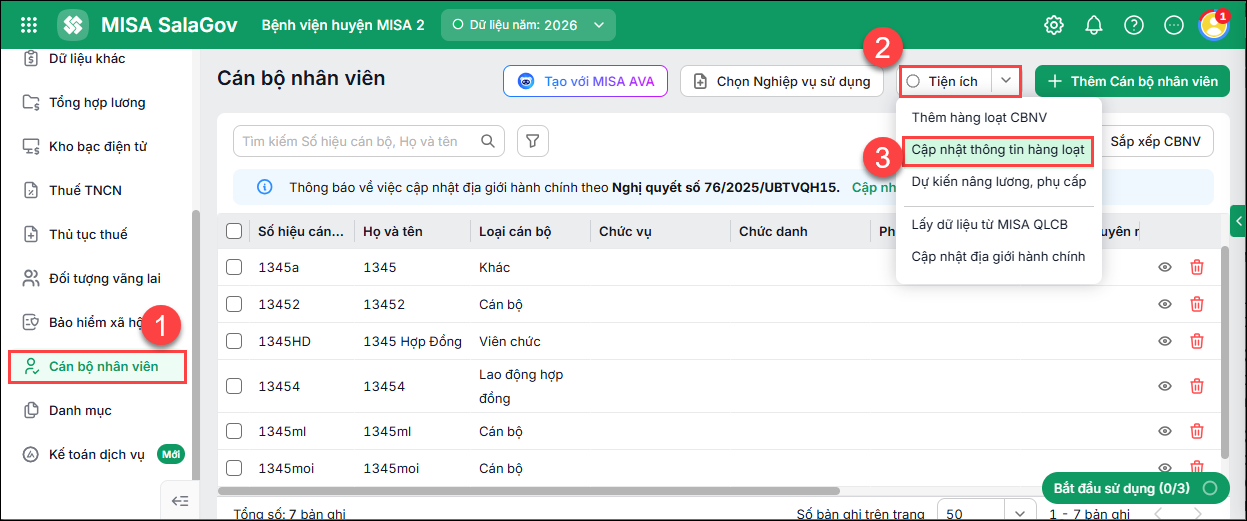View details of employee 1345a
The image size is (1247, 521).
[x=1164, y=267]
